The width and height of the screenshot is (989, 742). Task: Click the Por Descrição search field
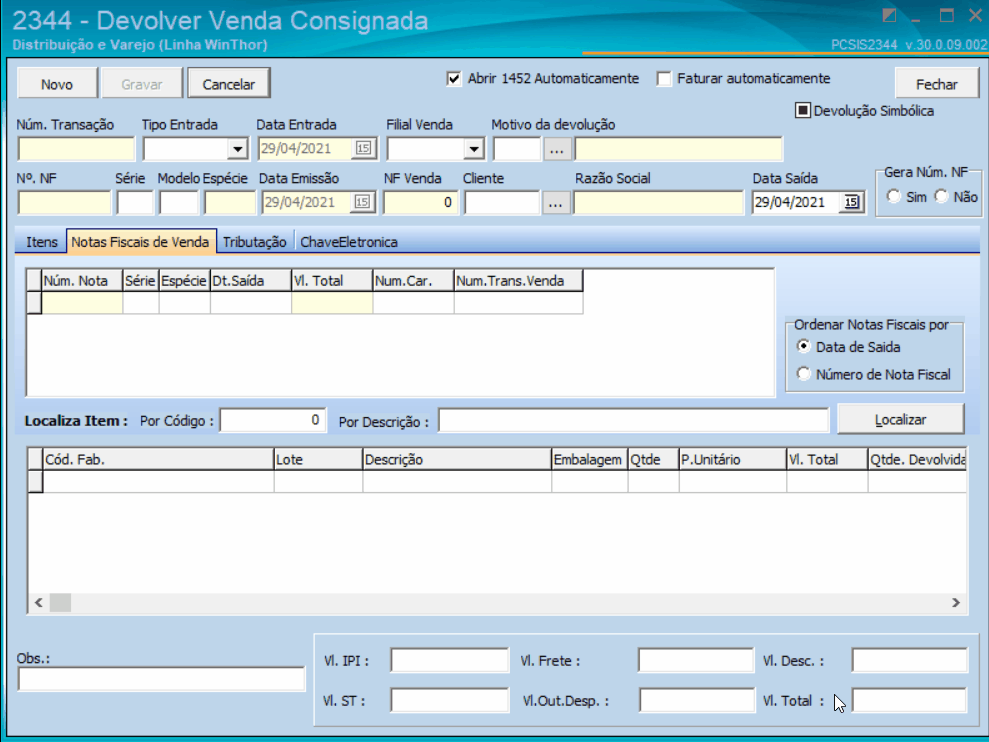(633, 421)
